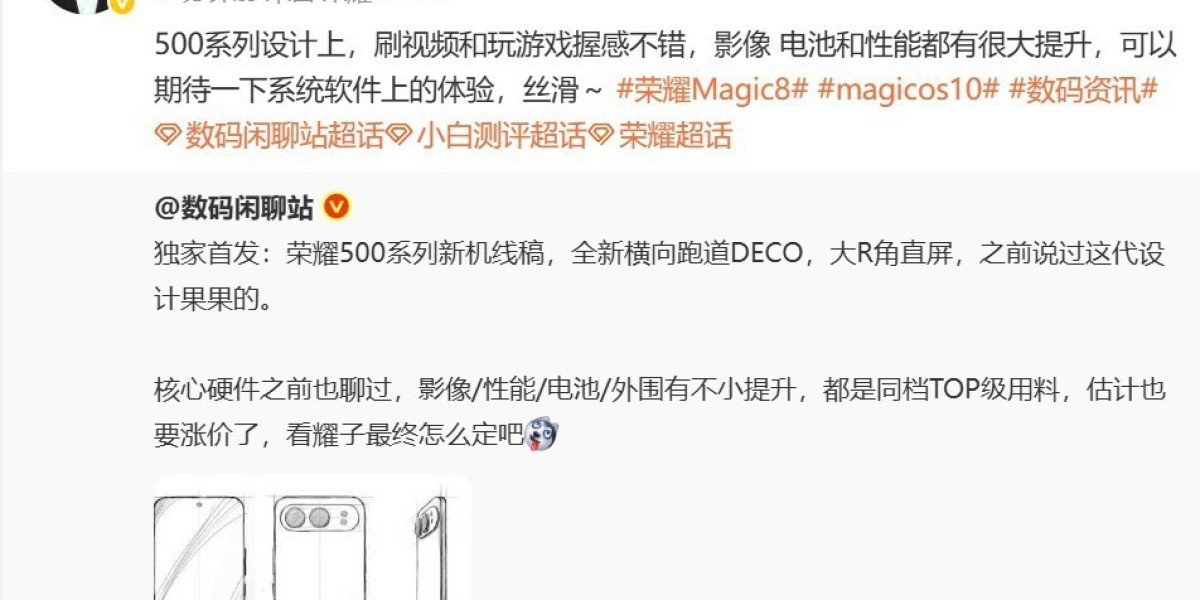
Task: Click the #数码资讯# hashtag
Action: (1083, 89)
